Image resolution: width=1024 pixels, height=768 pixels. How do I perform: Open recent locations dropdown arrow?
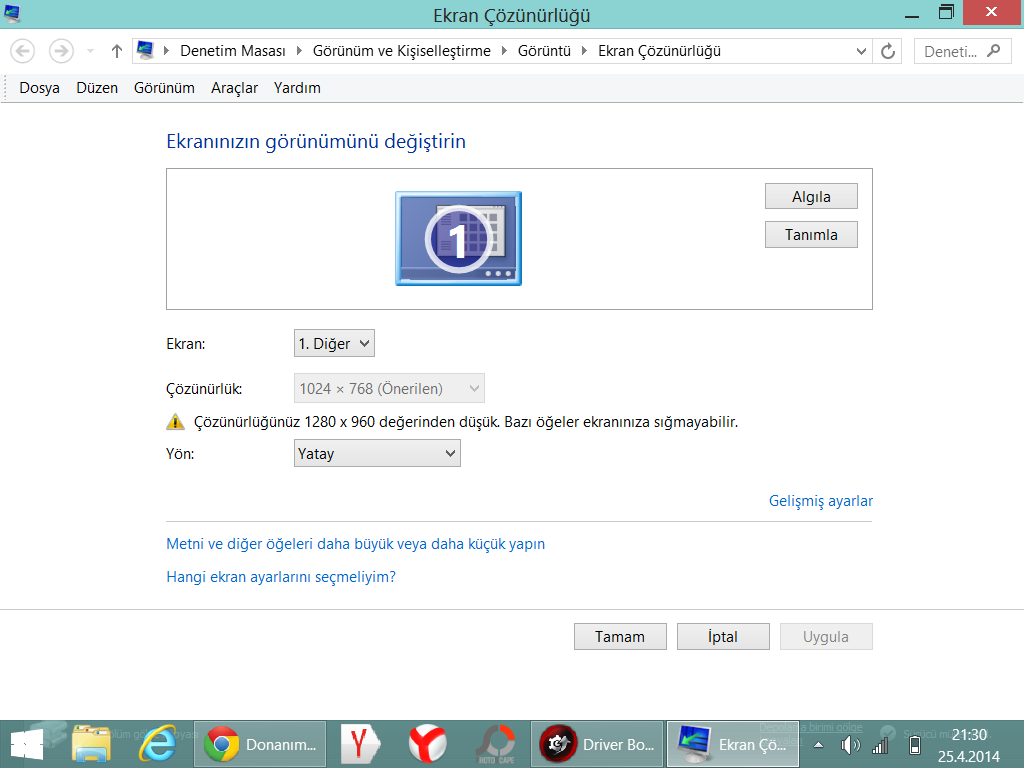[90, 51]
